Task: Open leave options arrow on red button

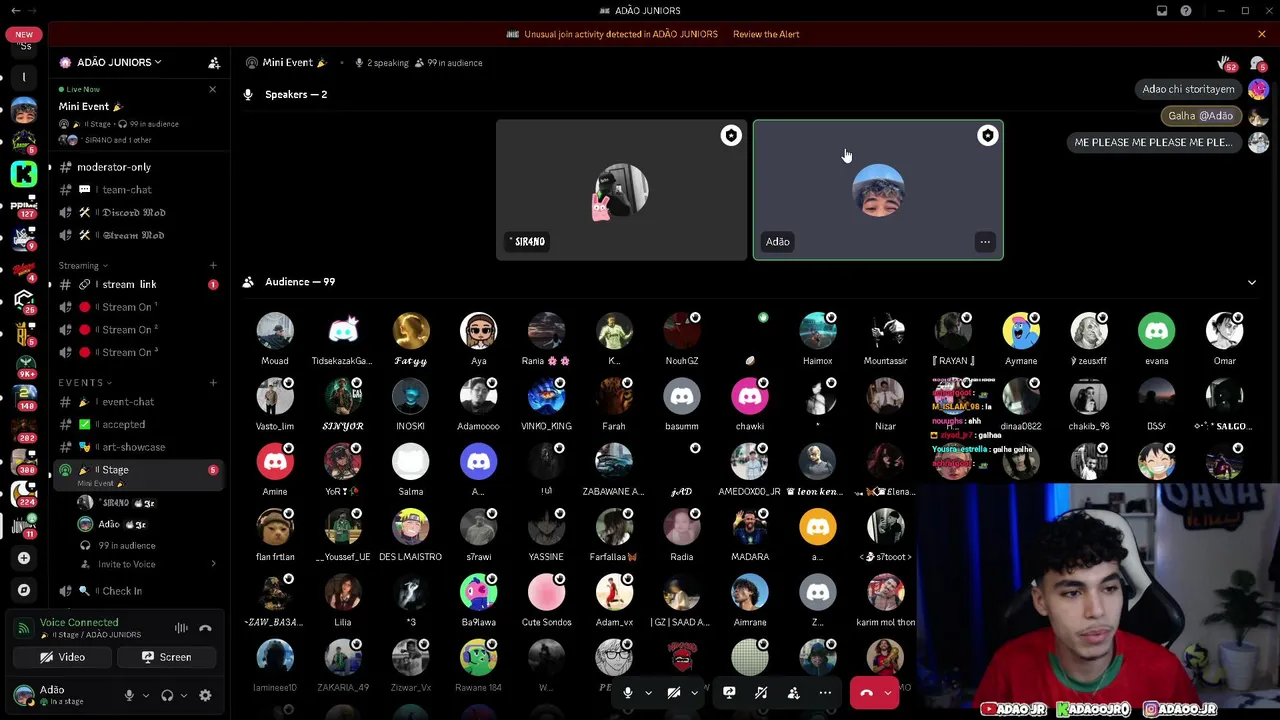Action: click(x=887, y=692)
